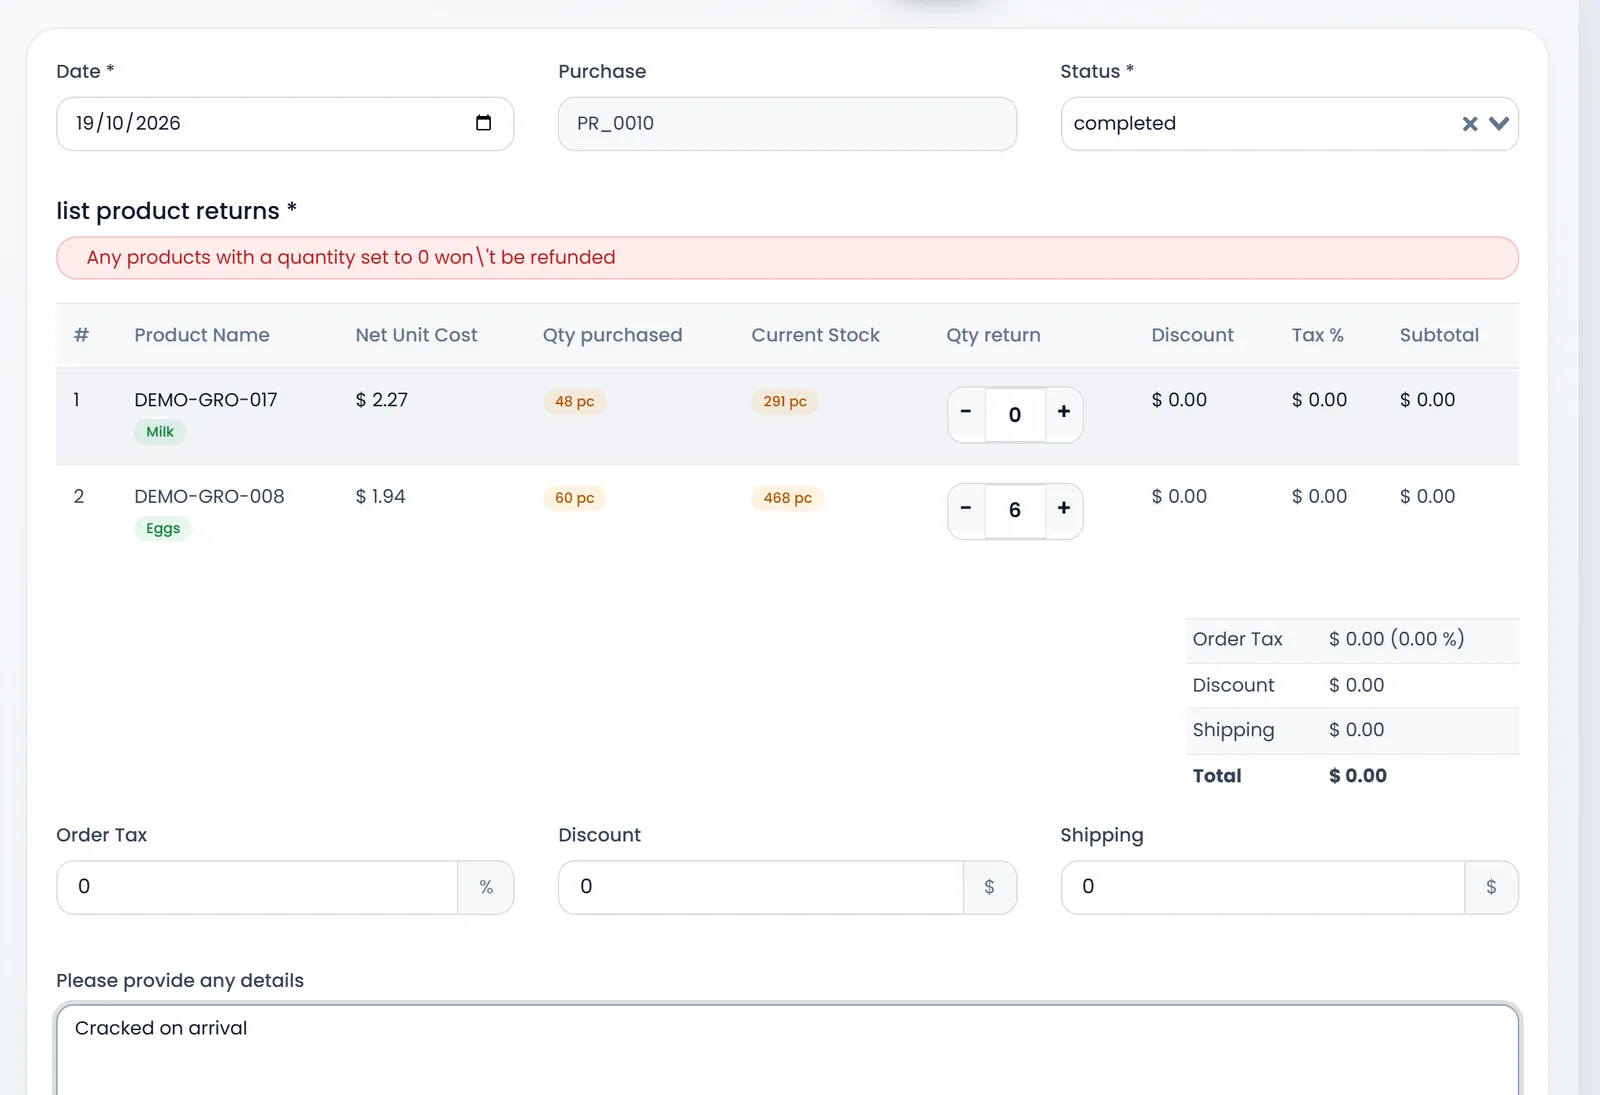Screen dimensions: 1600x1095
Task: Increase return quantity for DEMO-GRO-008
Action: point(1064,510)
